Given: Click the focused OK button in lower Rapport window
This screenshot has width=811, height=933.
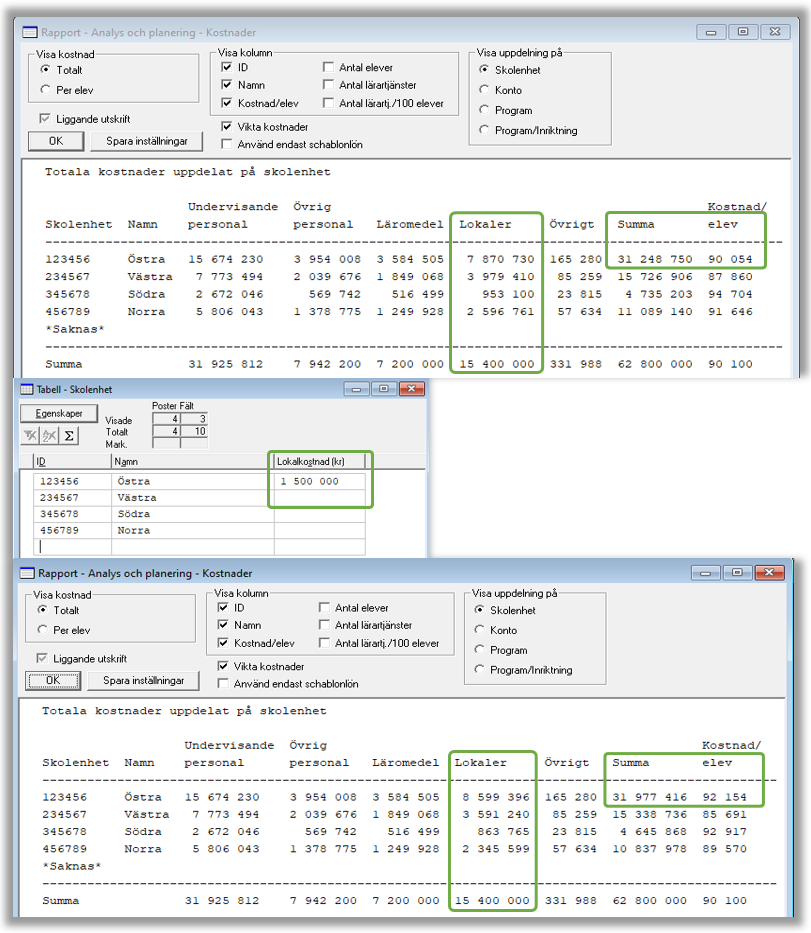Looking at the screenshot, I should pos(53,680).
